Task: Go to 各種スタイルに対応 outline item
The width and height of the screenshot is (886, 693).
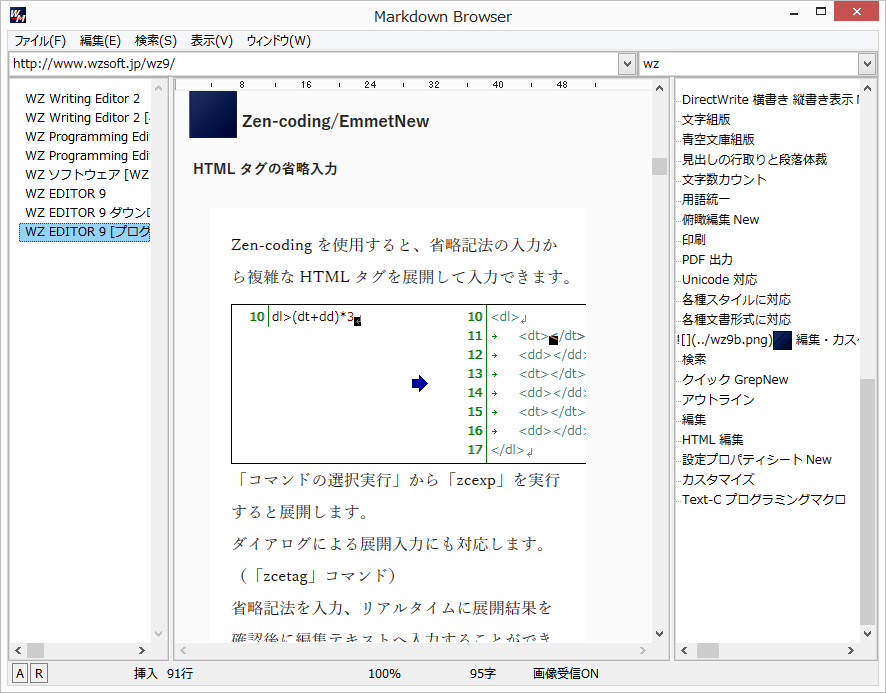Action: (x=736, y=300)
